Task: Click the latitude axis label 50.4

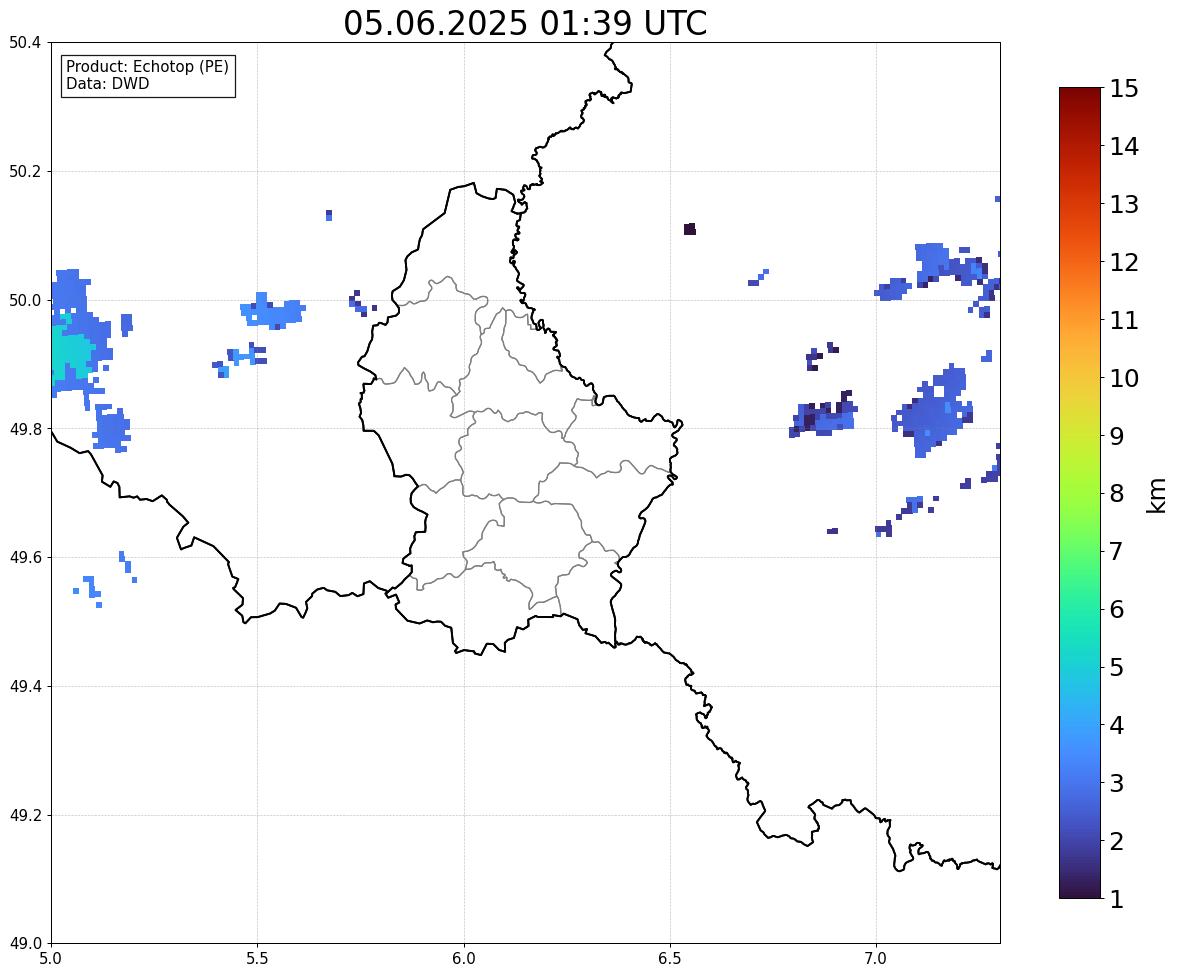Action: tap(24, 43)
